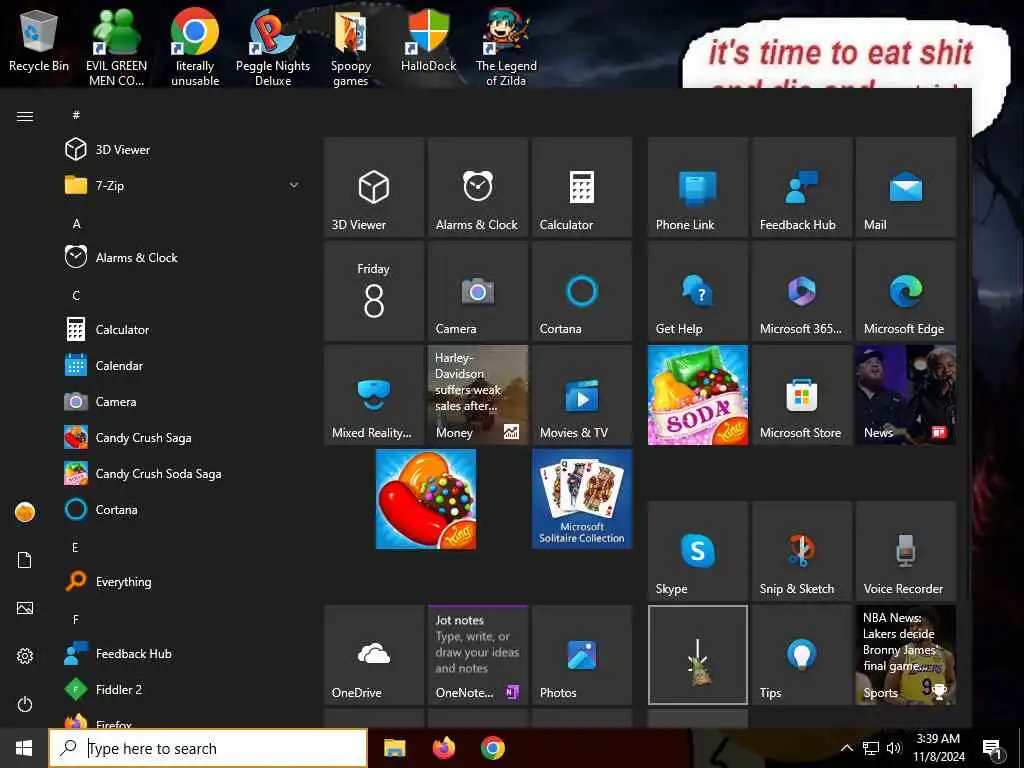
Task: Launch the Camera tile
Action: tap(477, 291)
